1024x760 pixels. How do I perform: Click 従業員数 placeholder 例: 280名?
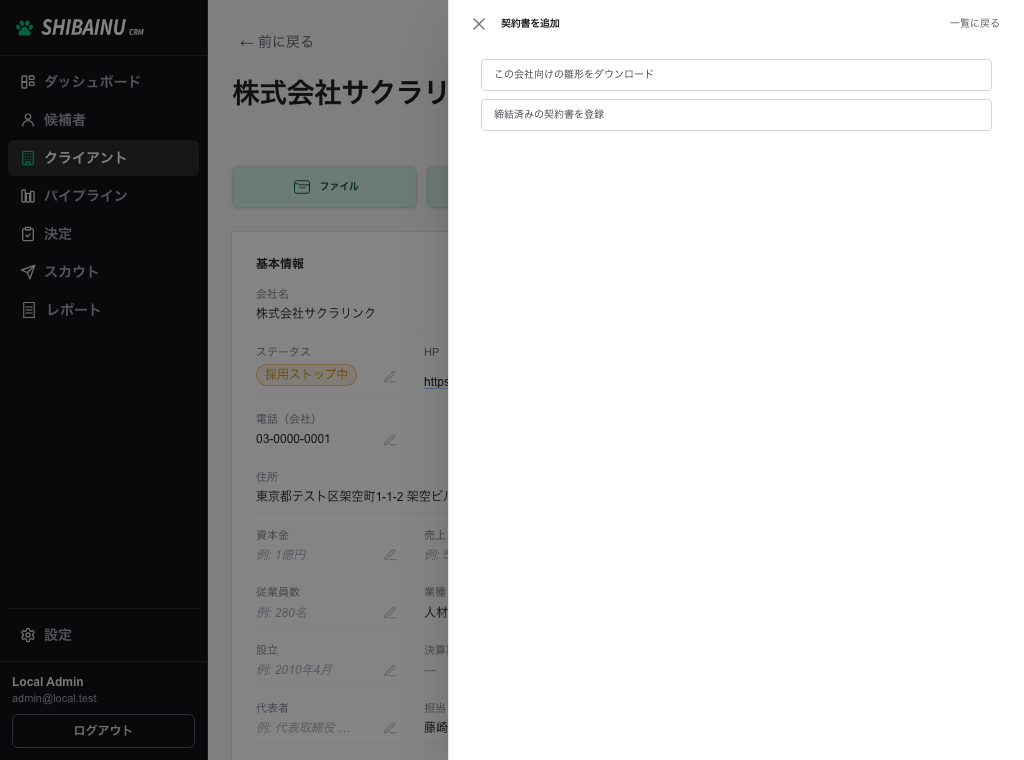(x=281, y=613)
